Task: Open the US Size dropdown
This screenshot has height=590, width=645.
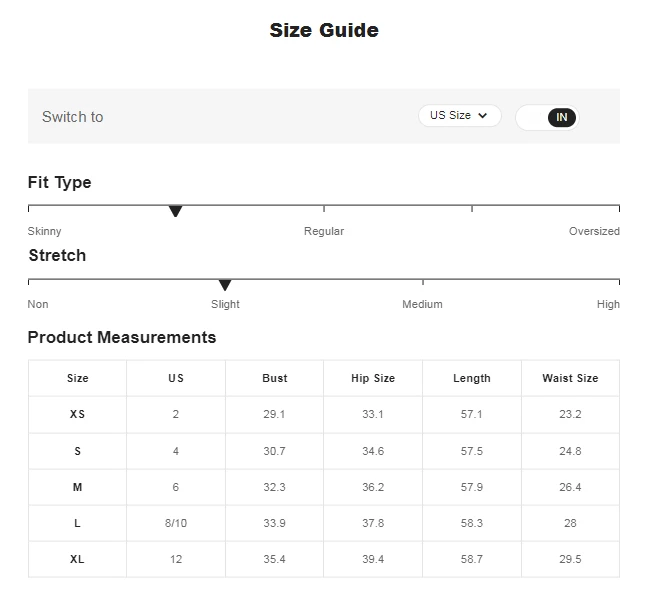Action: [459, 116]
